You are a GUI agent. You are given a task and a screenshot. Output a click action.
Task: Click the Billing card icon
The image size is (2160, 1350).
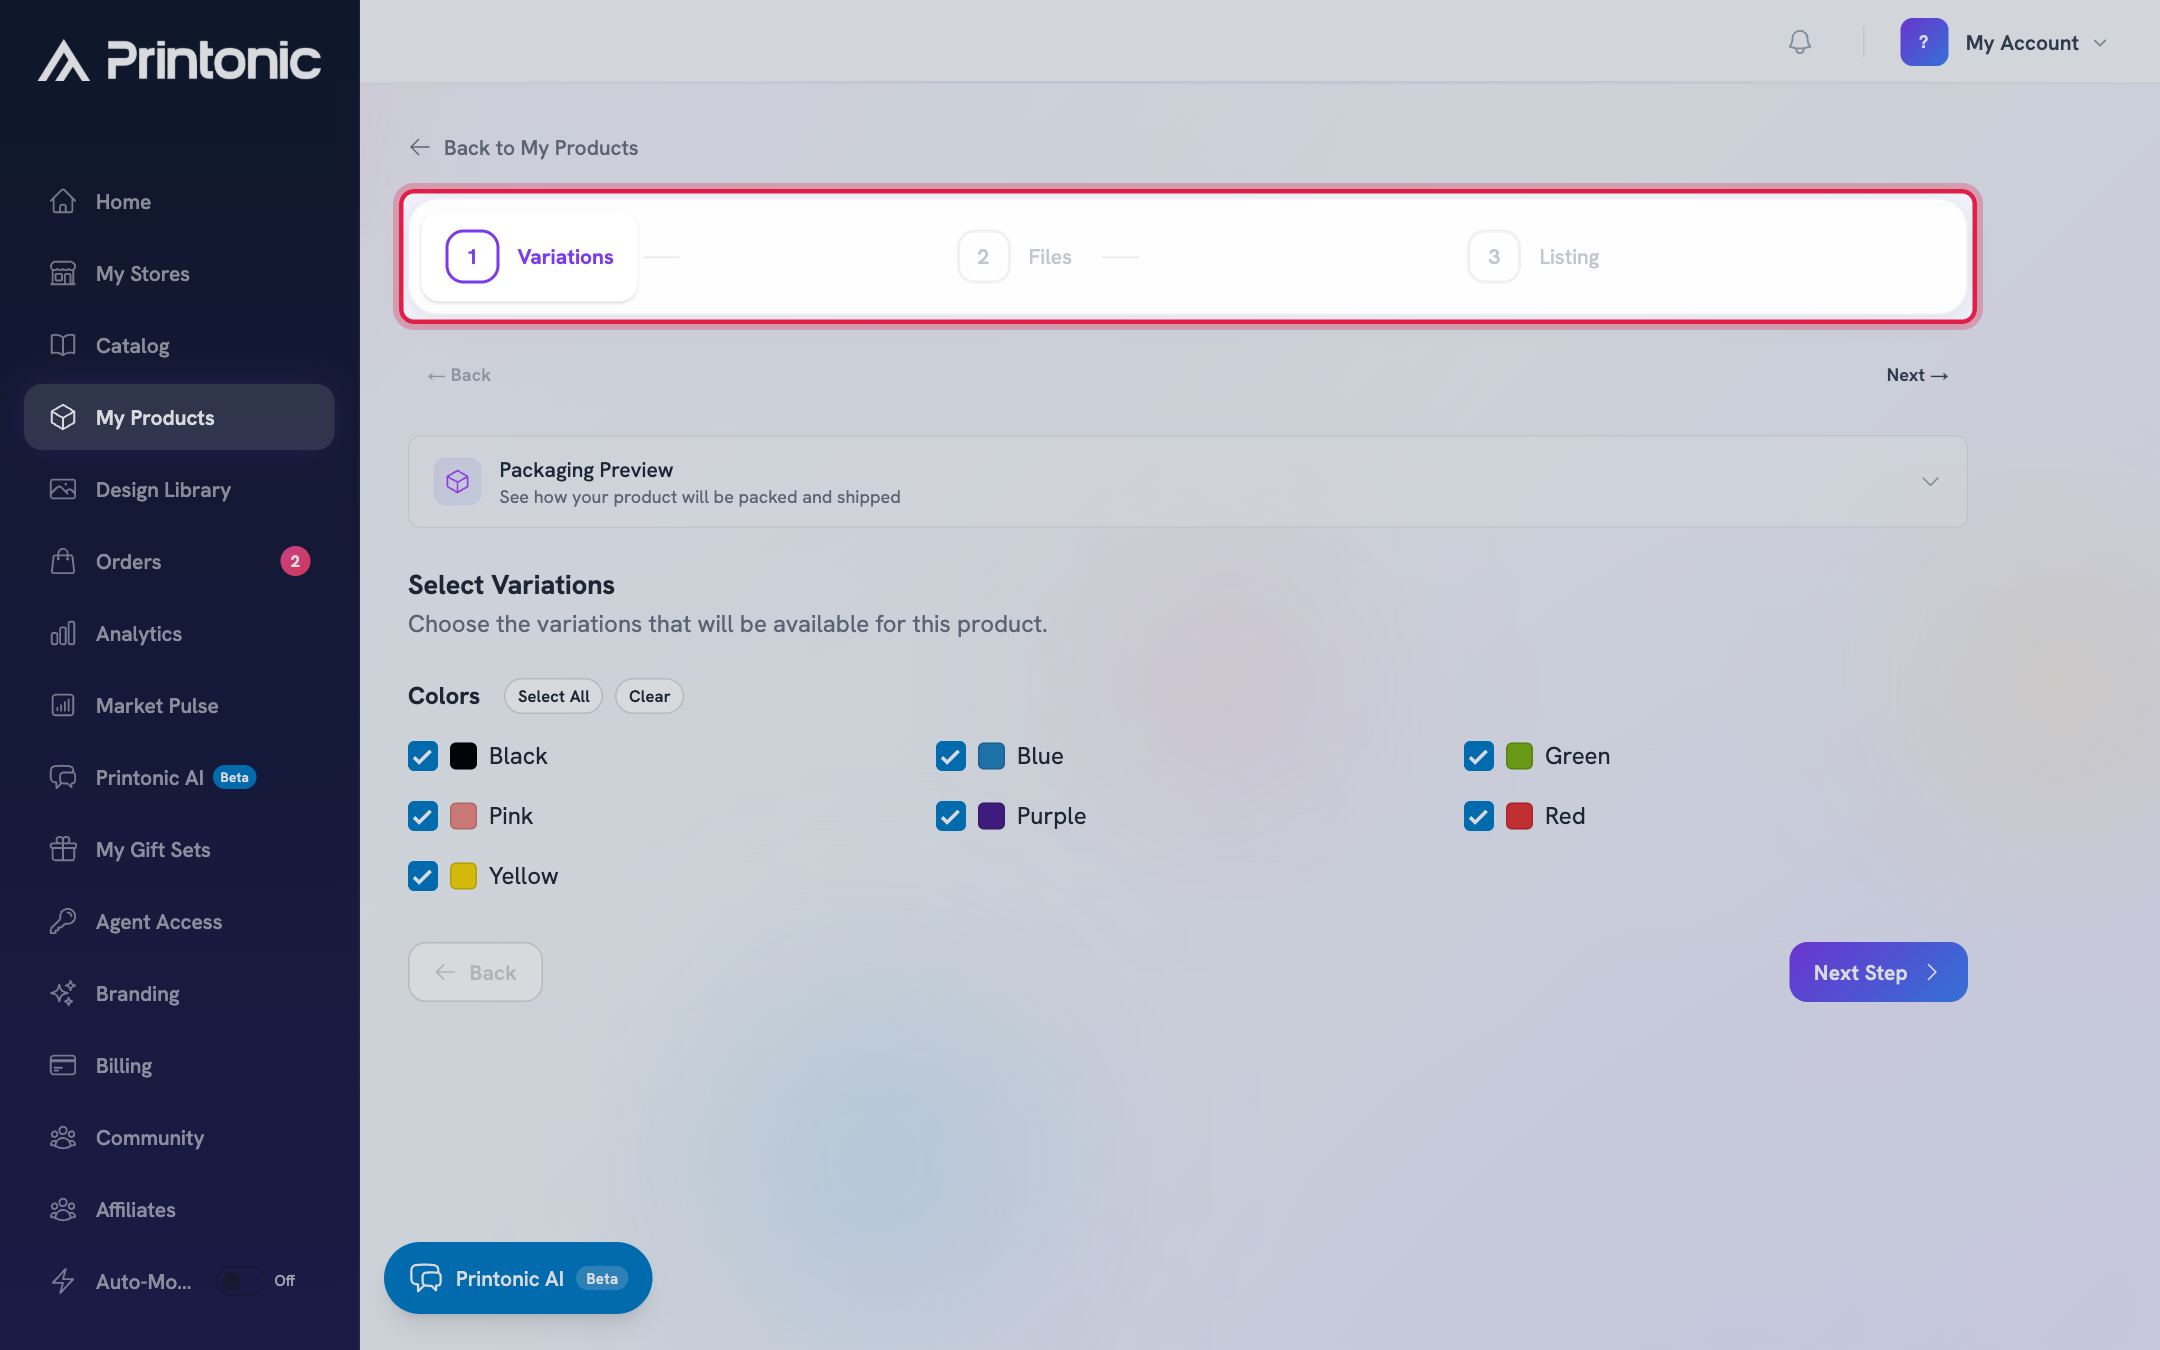point(63,1065)
